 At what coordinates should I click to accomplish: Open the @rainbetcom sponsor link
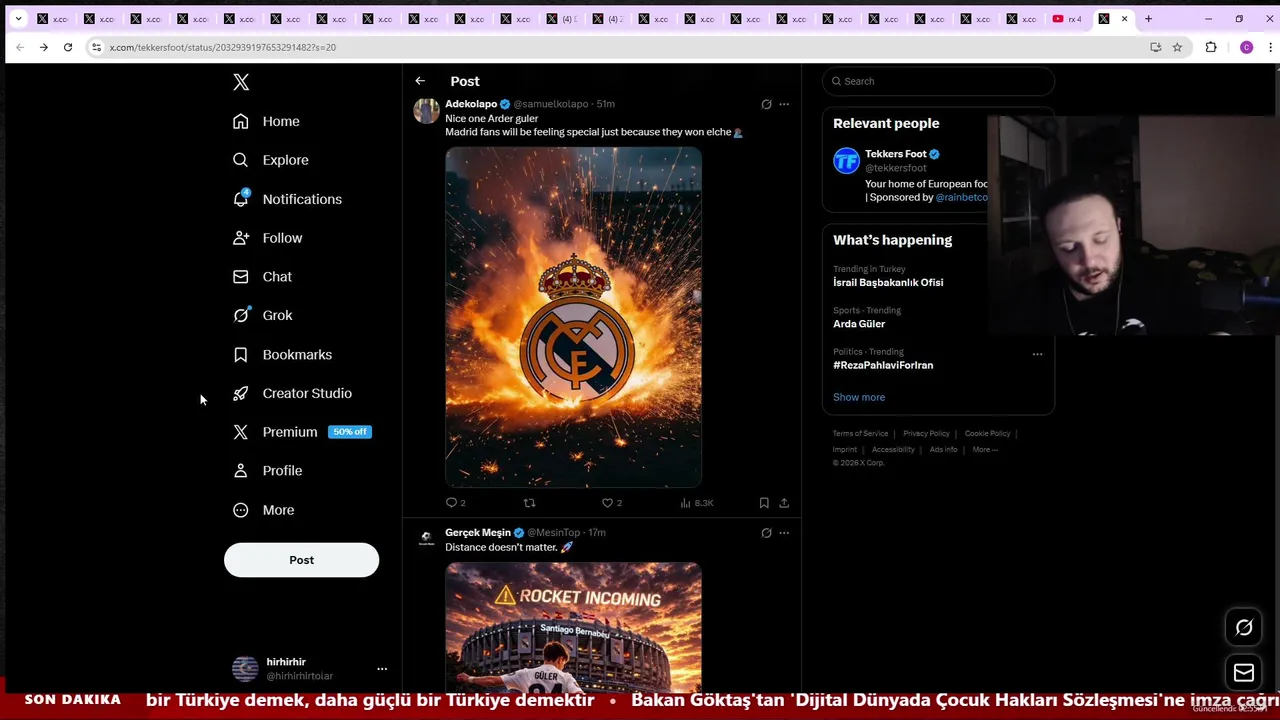click(x=961, y=198)
